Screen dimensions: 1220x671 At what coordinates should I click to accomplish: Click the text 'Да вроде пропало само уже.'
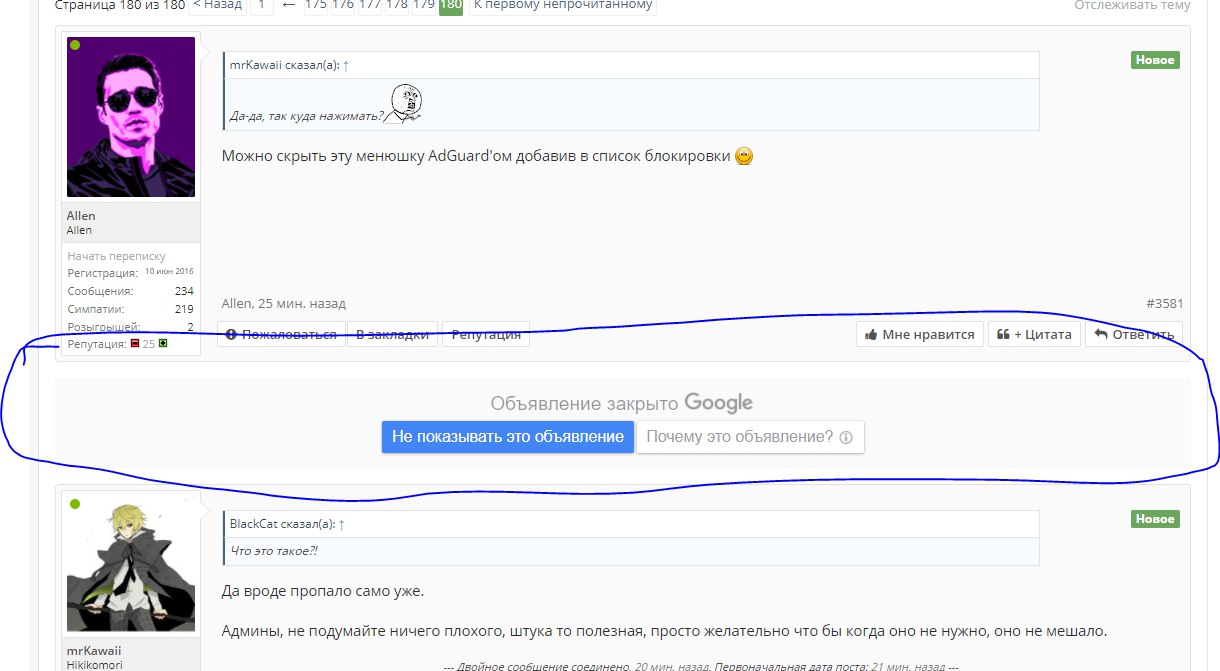point(323,591)
